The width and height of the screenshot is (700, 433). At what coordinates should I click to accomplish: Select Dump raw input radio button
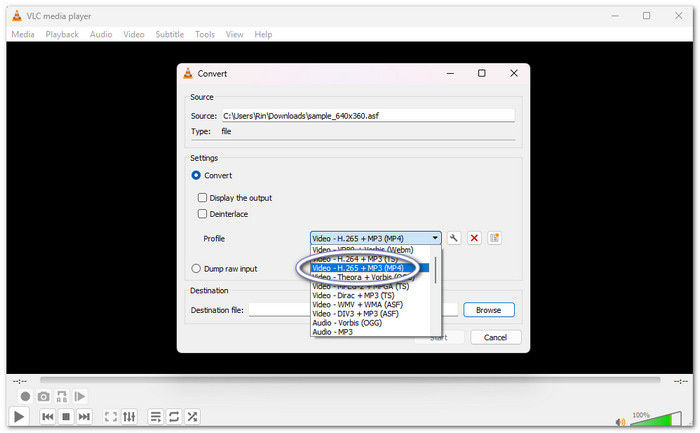click(x=196, y=269)
